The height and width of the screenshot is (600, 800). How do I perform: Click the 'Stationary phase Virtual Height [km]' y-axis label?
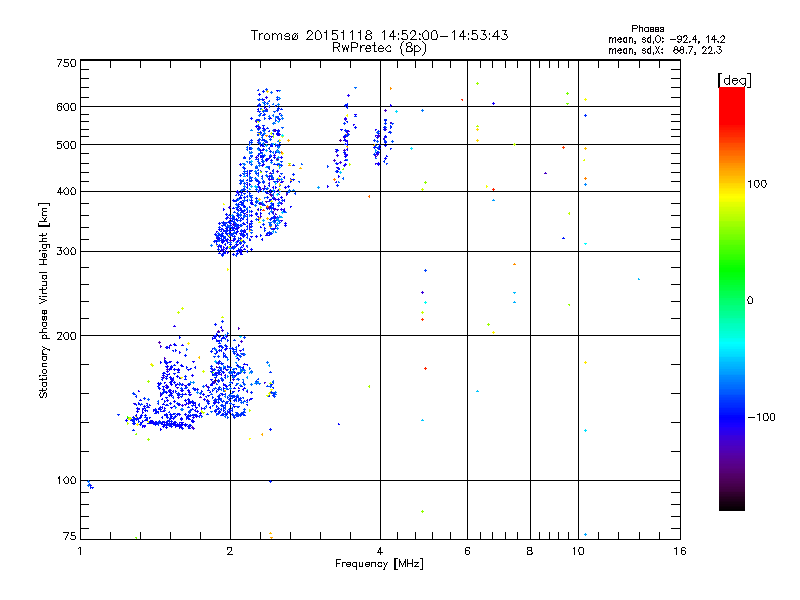[43, 301]
